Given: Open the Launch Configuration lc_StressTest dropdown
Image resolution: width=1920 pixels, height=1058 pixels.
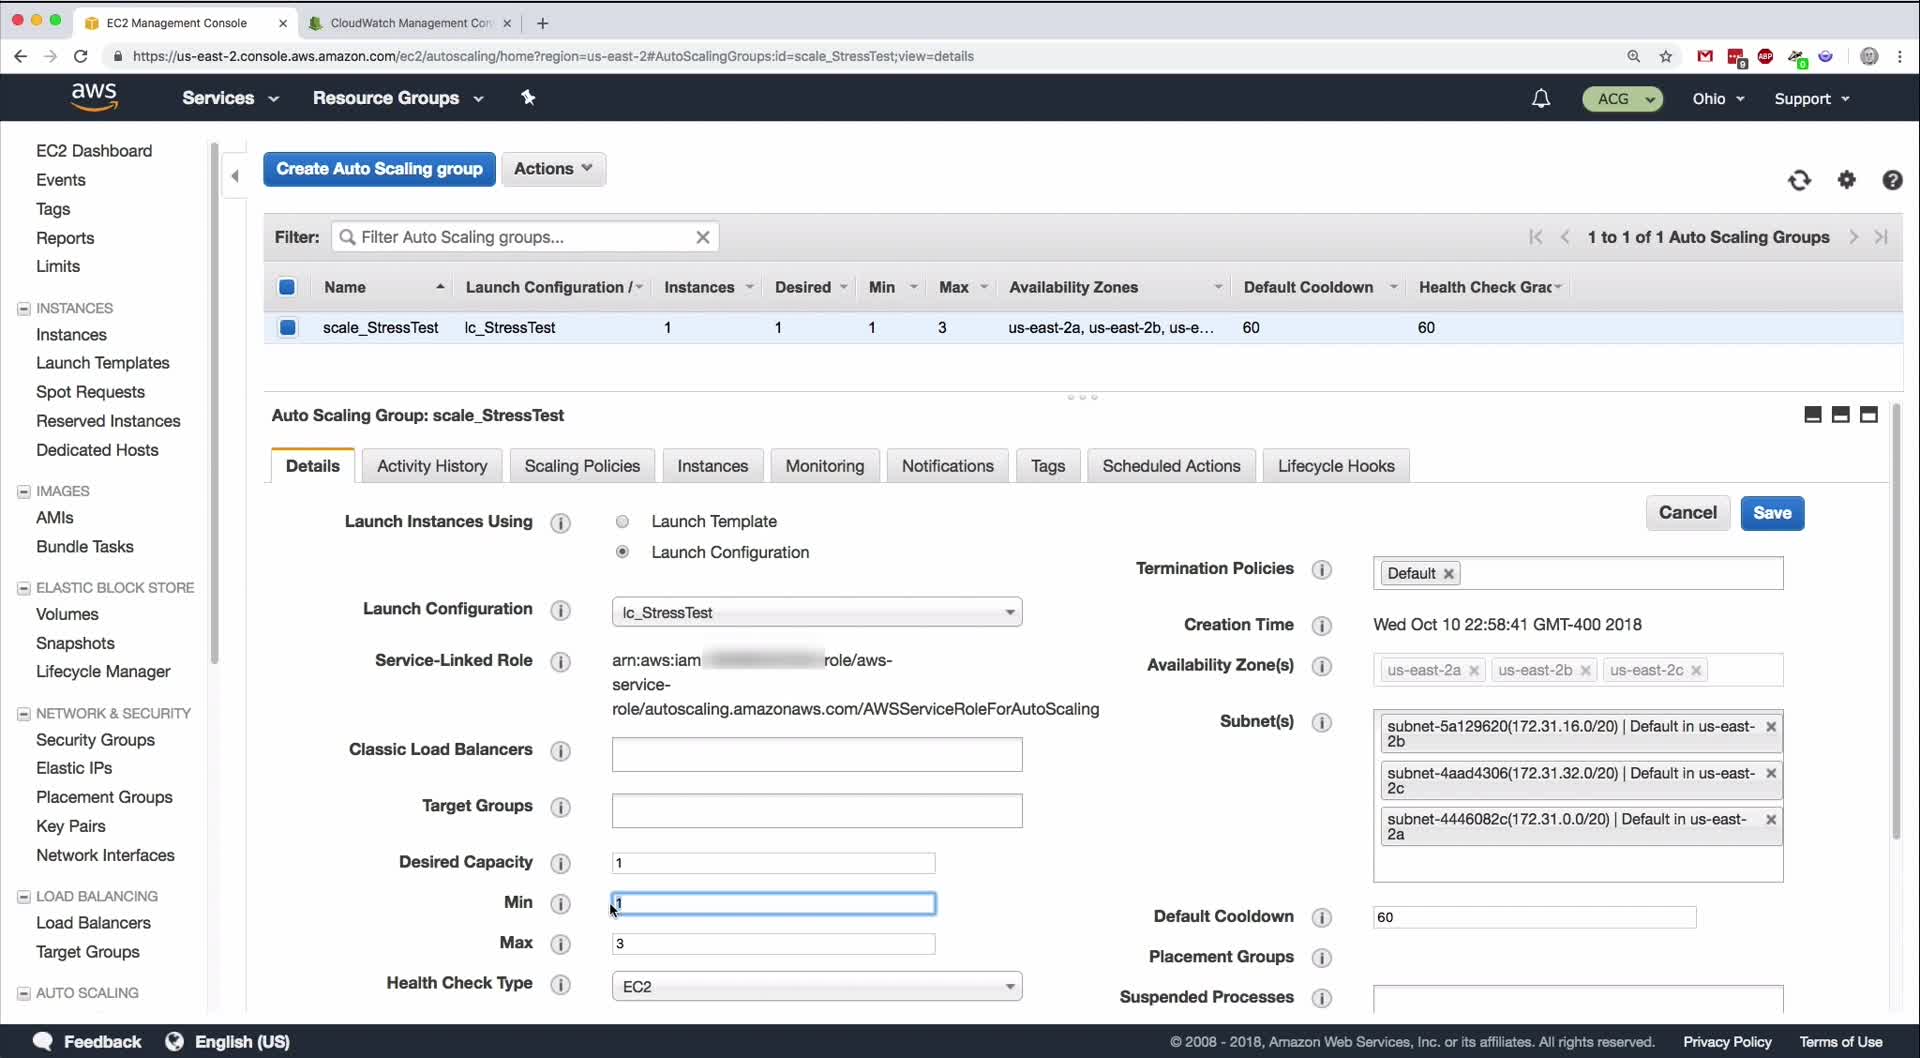Looking at the screenshot, I should [816, 612].
